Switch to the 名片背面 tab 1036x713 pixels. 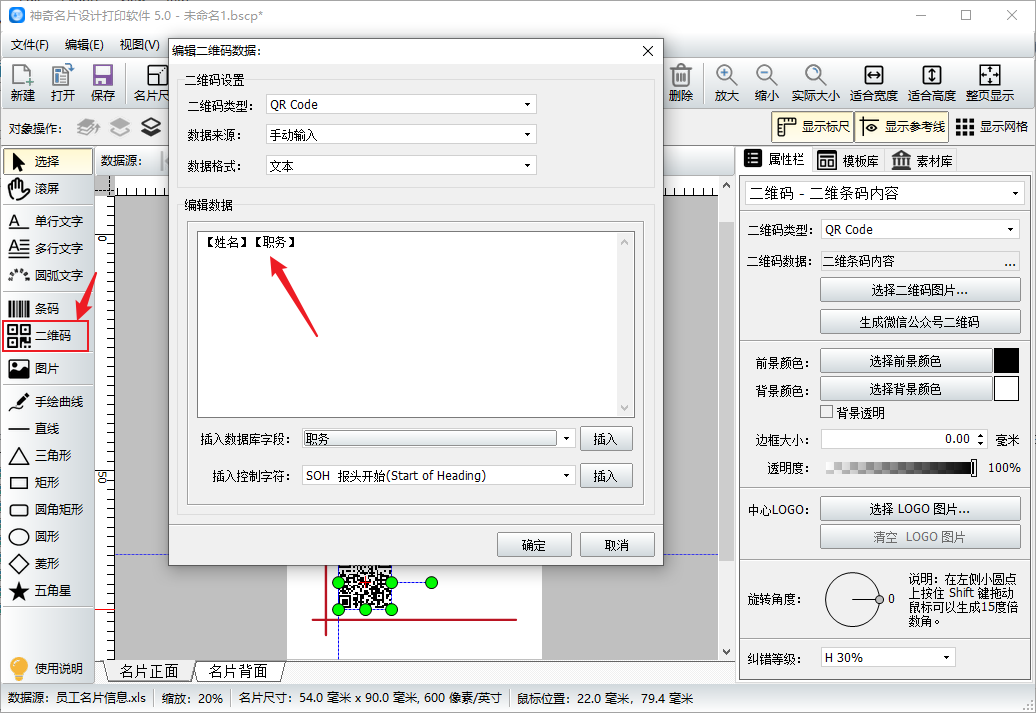238,671
